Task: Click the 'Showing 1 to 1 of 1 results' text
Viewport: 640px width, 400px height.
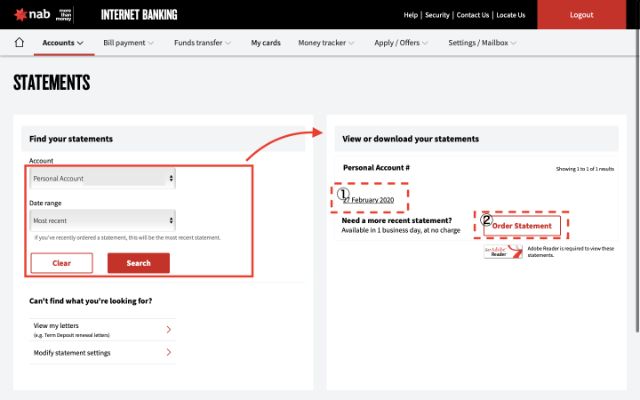Action: coord(584,169)
